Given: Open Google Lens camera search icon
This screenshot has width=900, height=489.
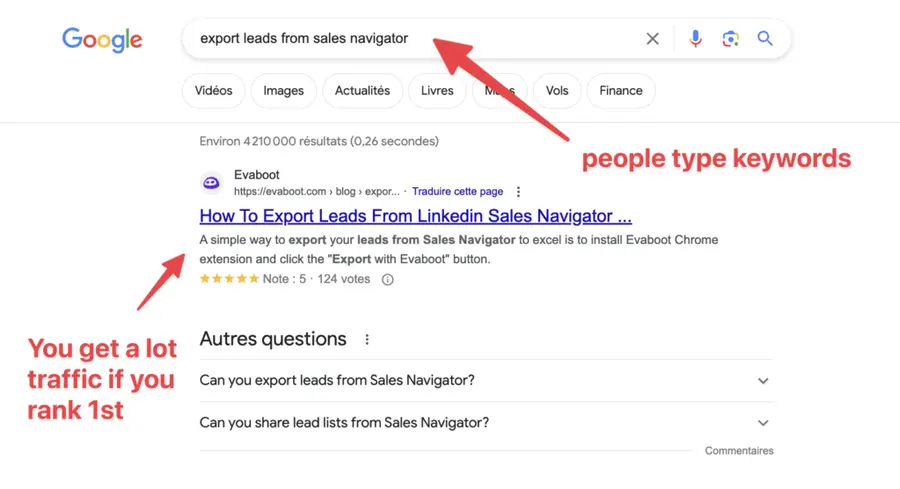Looking at the screenshot, I should (730, 38).
